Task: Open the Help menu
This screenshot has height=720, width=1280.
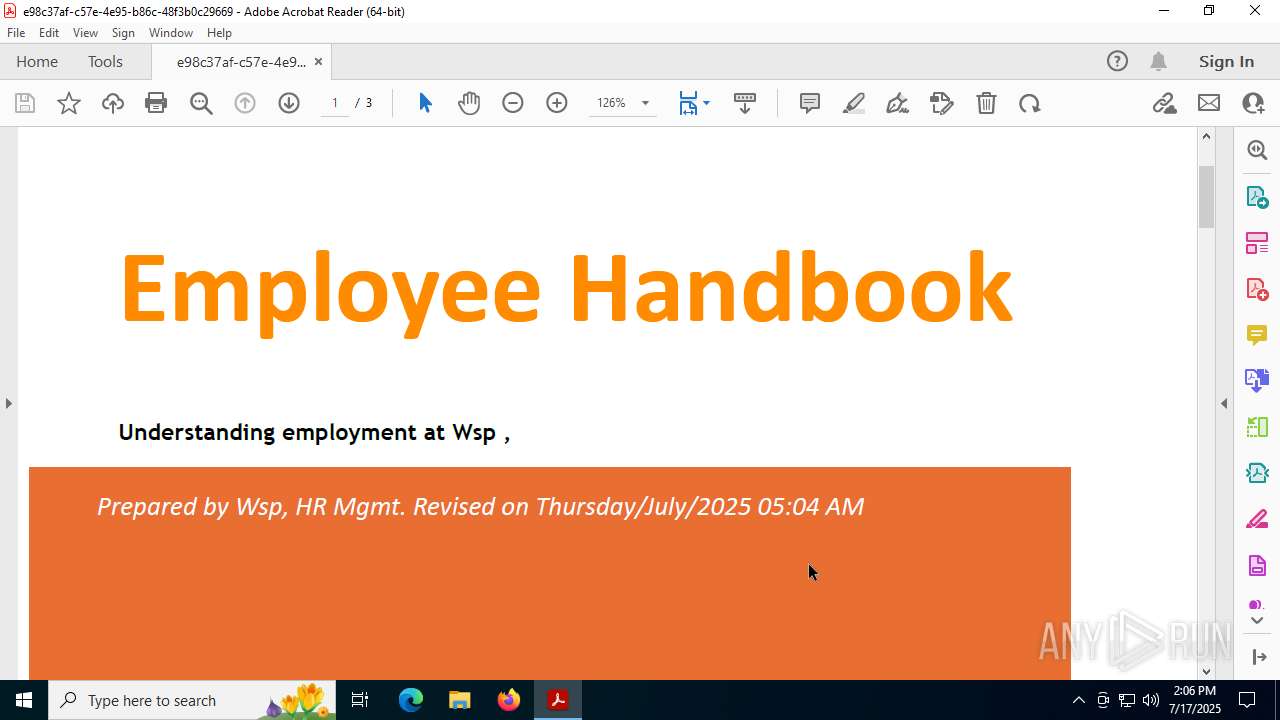Action: click(219, 33)
